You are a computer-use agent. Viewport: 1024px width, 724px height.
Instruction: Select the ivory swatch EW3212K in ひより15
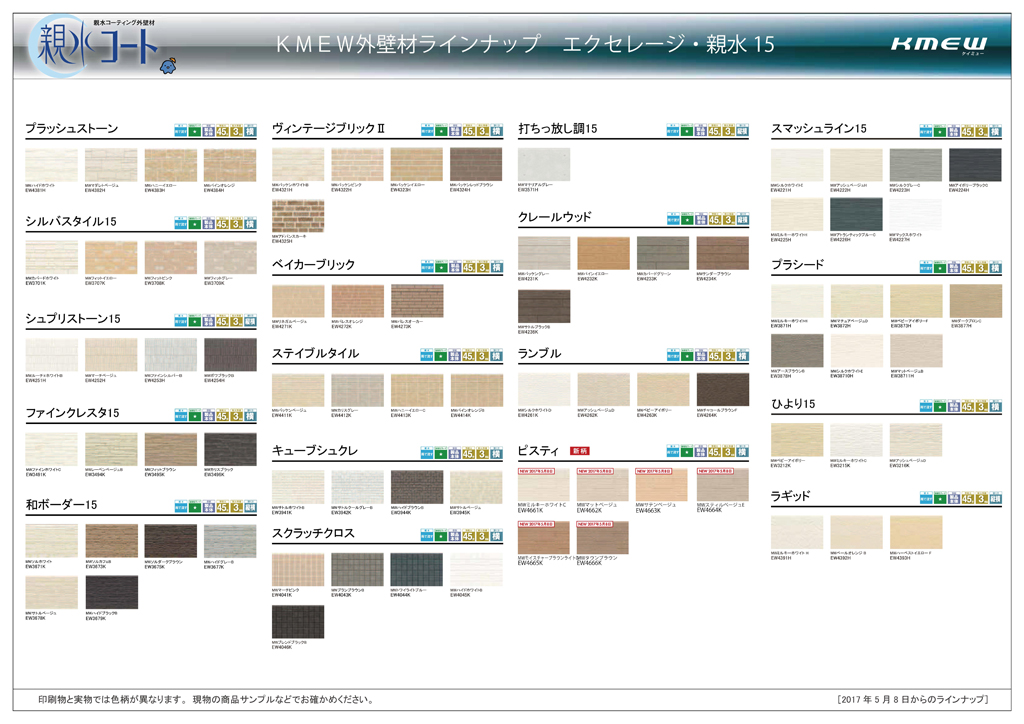point(797,440)
